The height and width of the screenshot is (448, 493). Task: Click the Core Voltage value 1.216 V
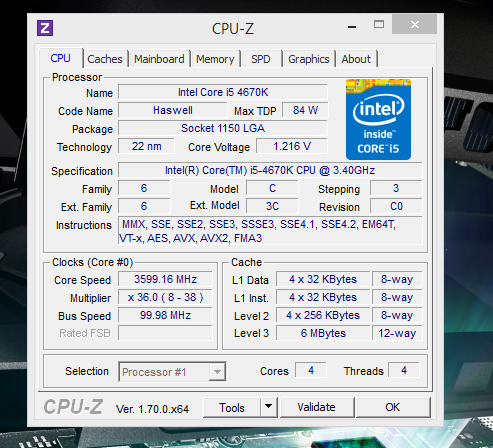point(292,146)
